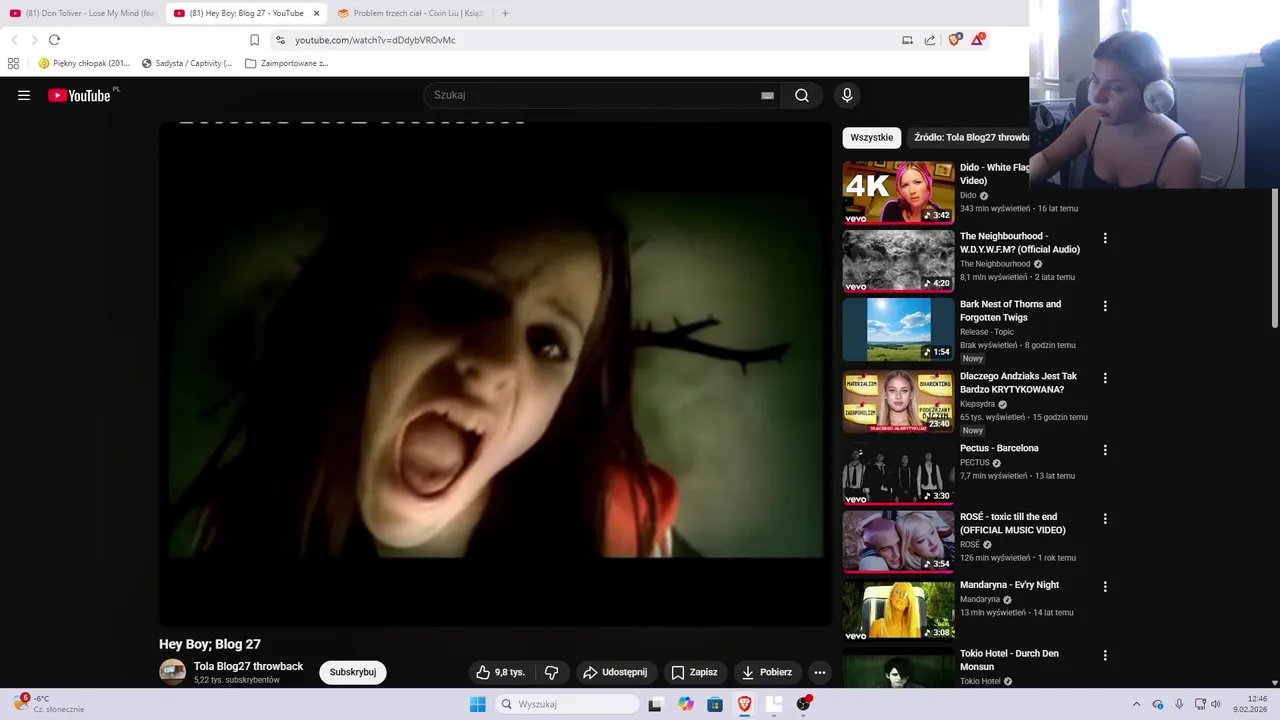Open the bookmarks apps grid icon
Screen dimensions: 1280x720
tap(13, 63)
